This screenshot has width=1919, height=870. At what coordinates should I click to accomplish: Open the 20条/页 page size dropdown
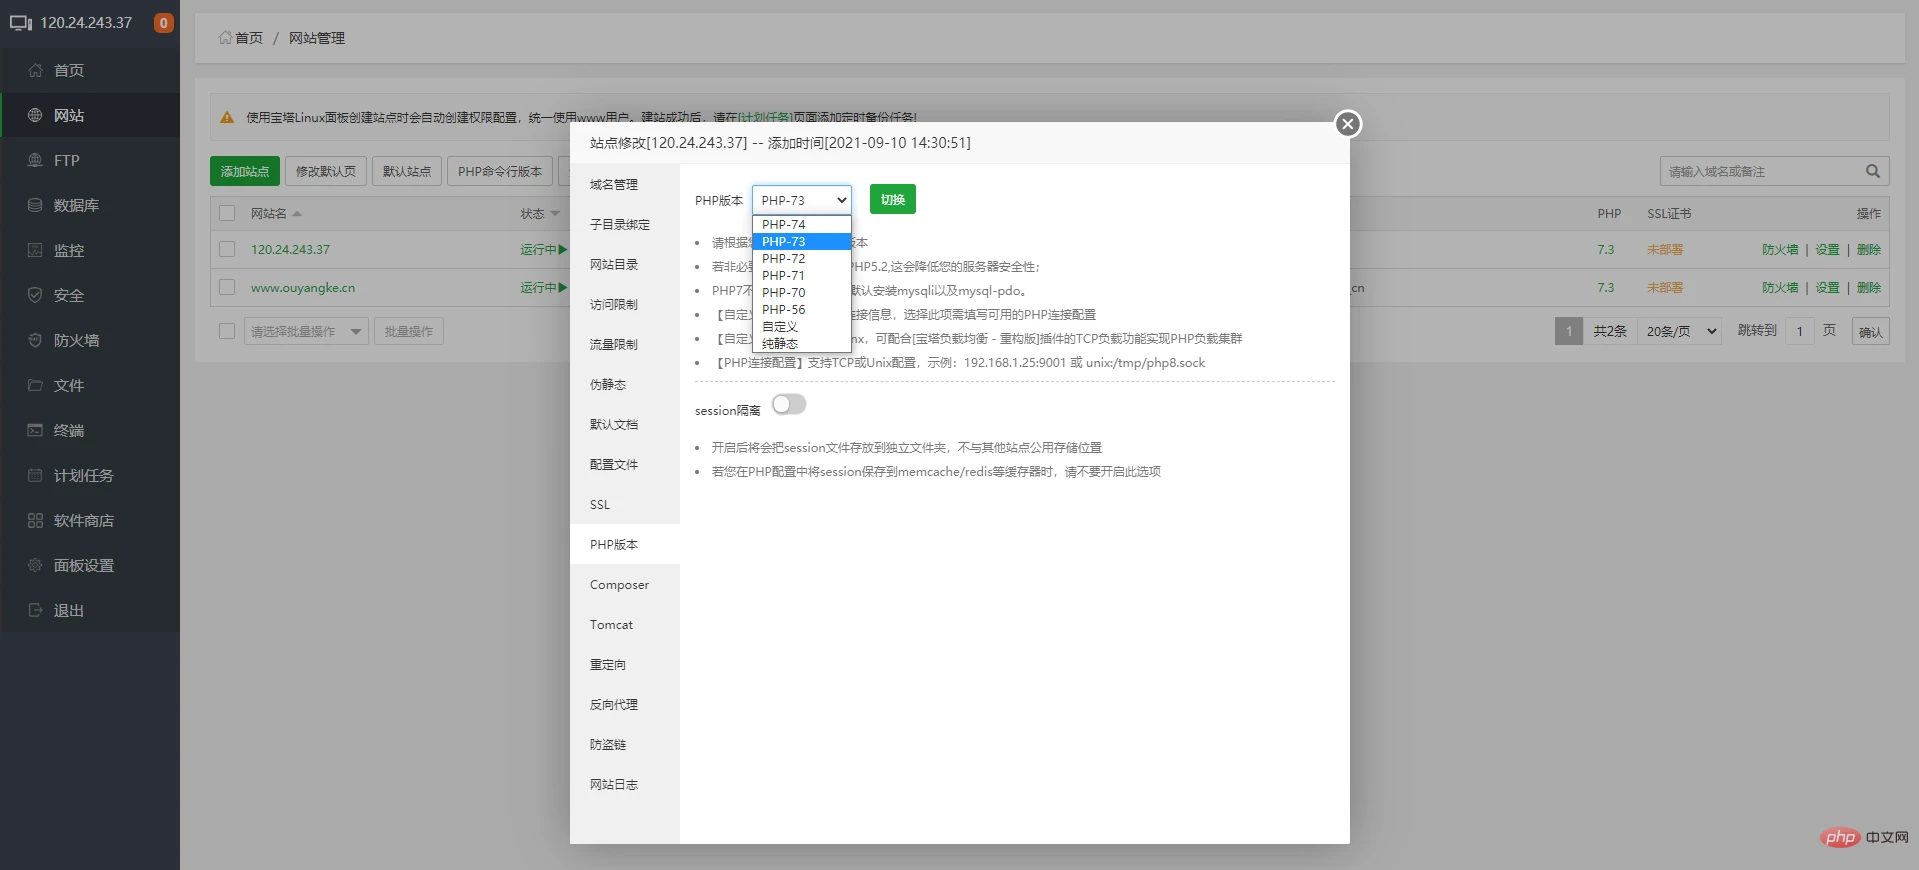1681,331
